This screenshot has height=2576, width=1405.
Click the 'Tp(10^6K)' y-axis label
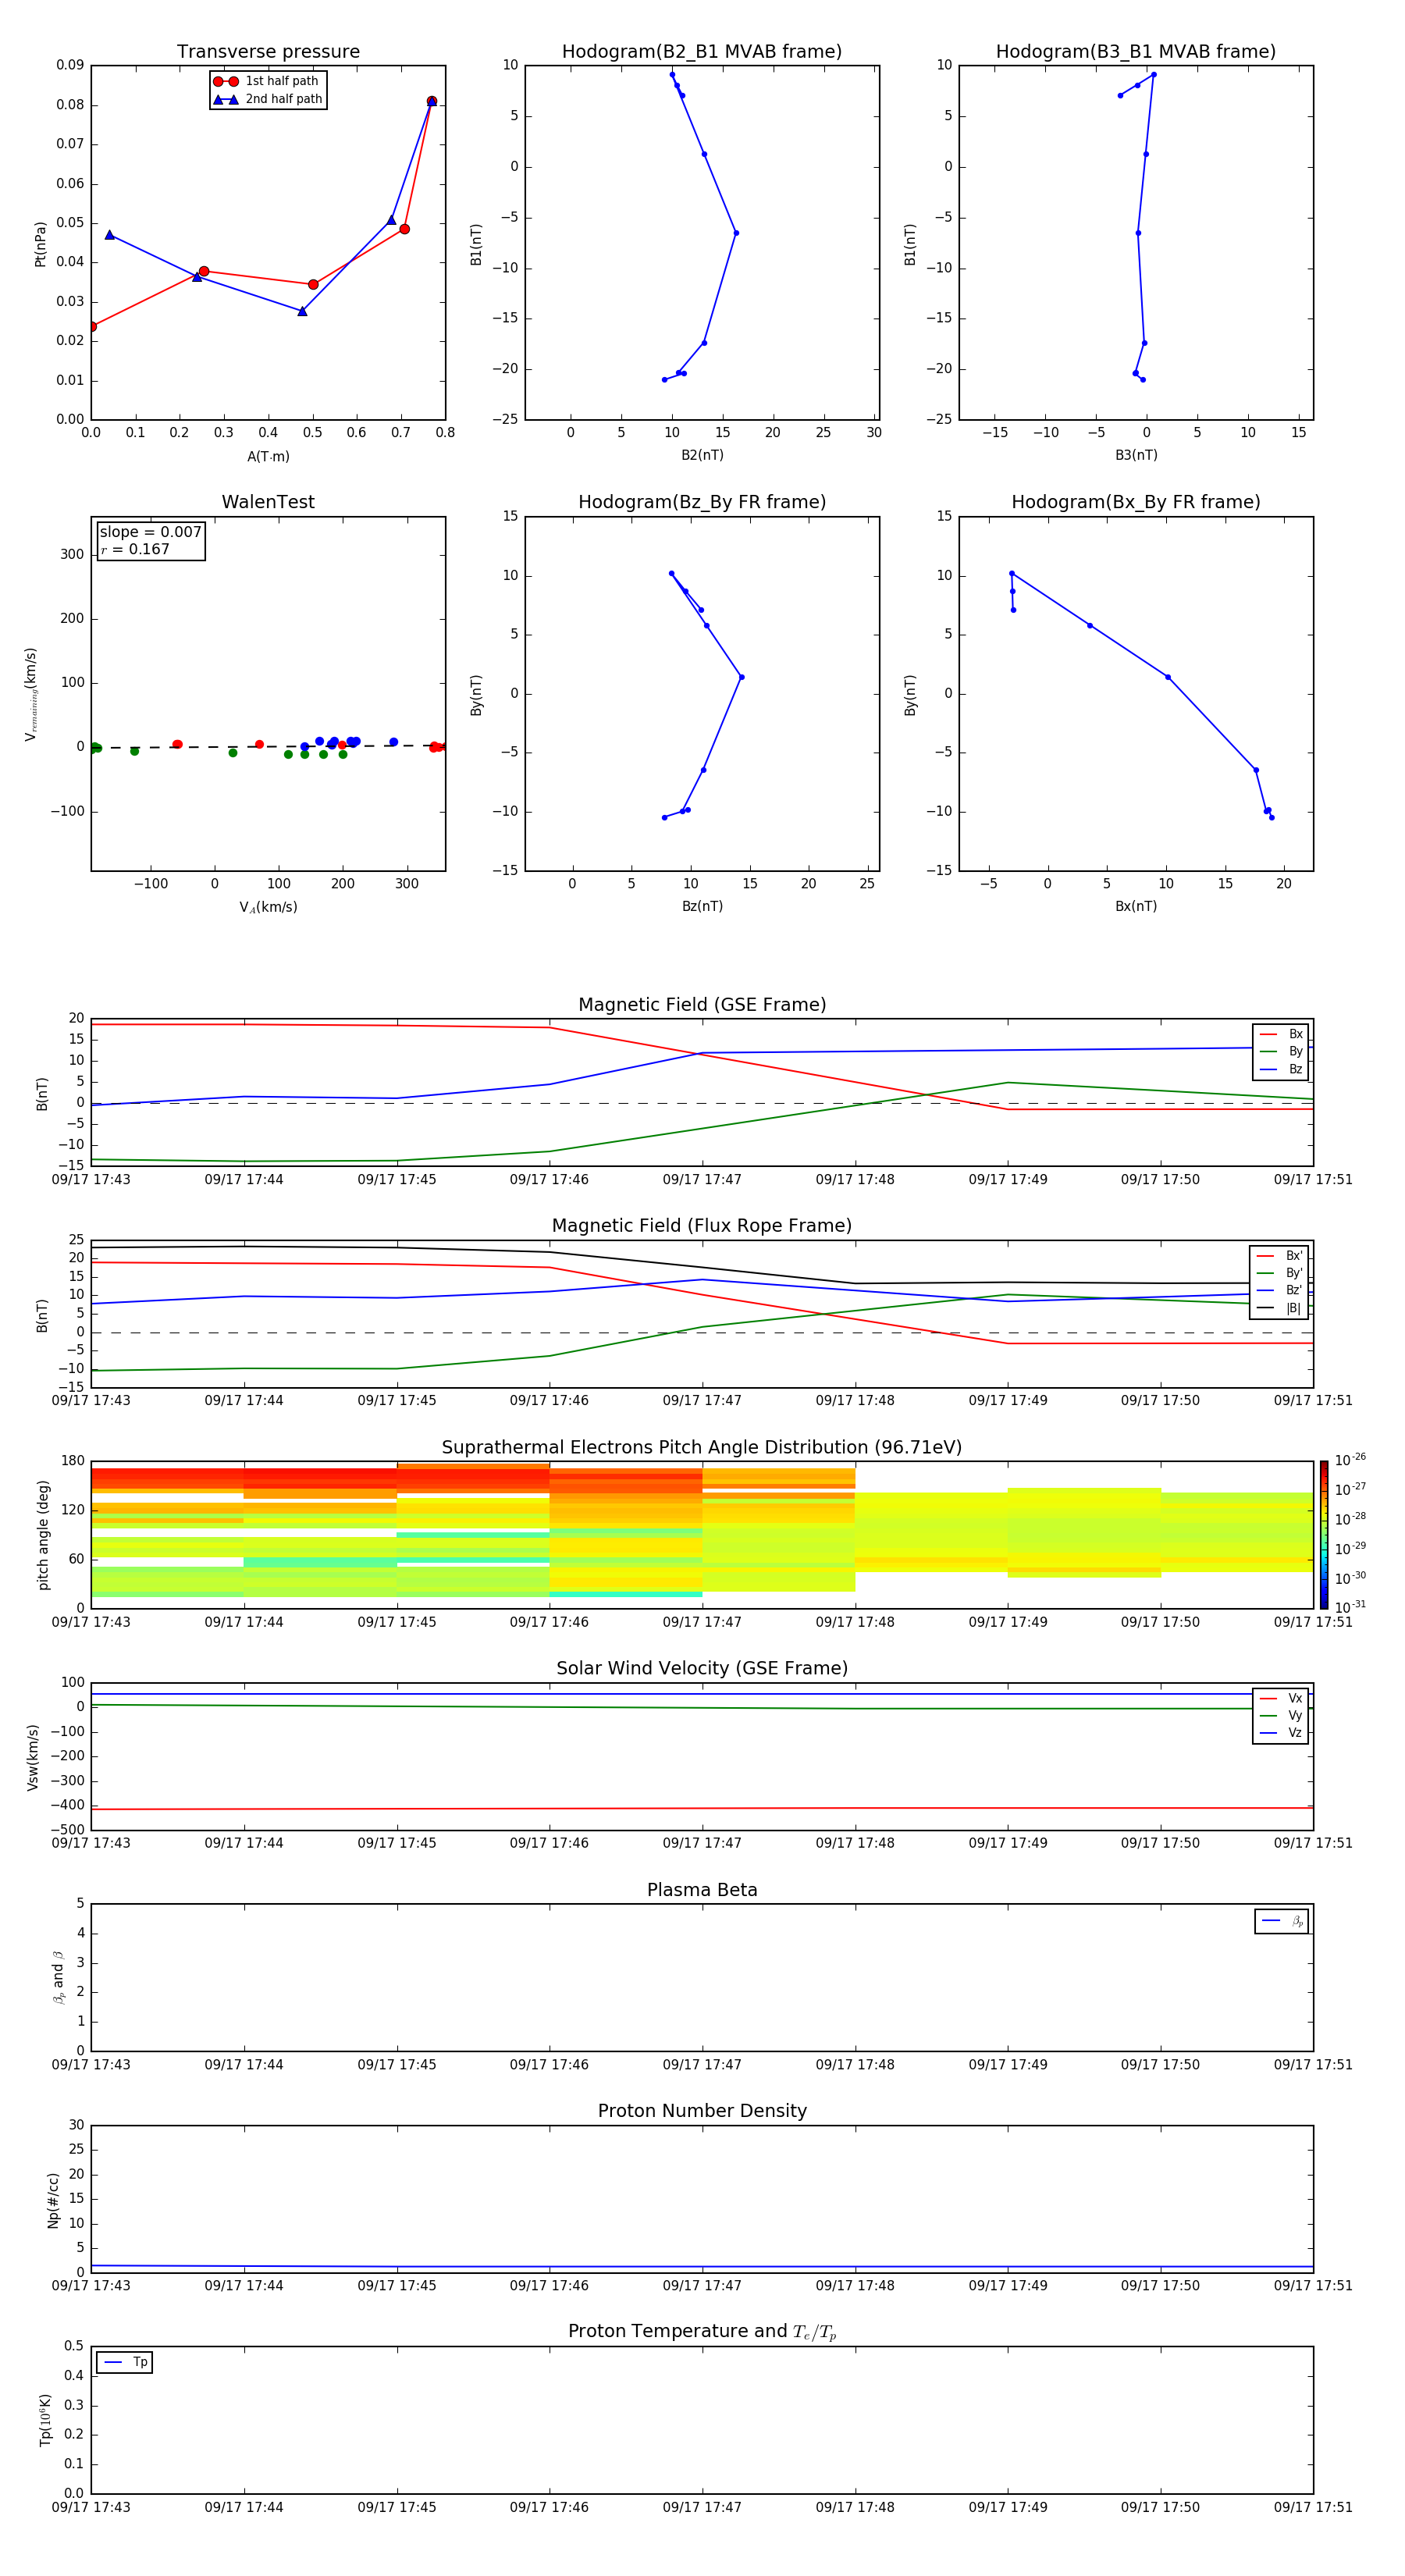(x=45, y=2420)
